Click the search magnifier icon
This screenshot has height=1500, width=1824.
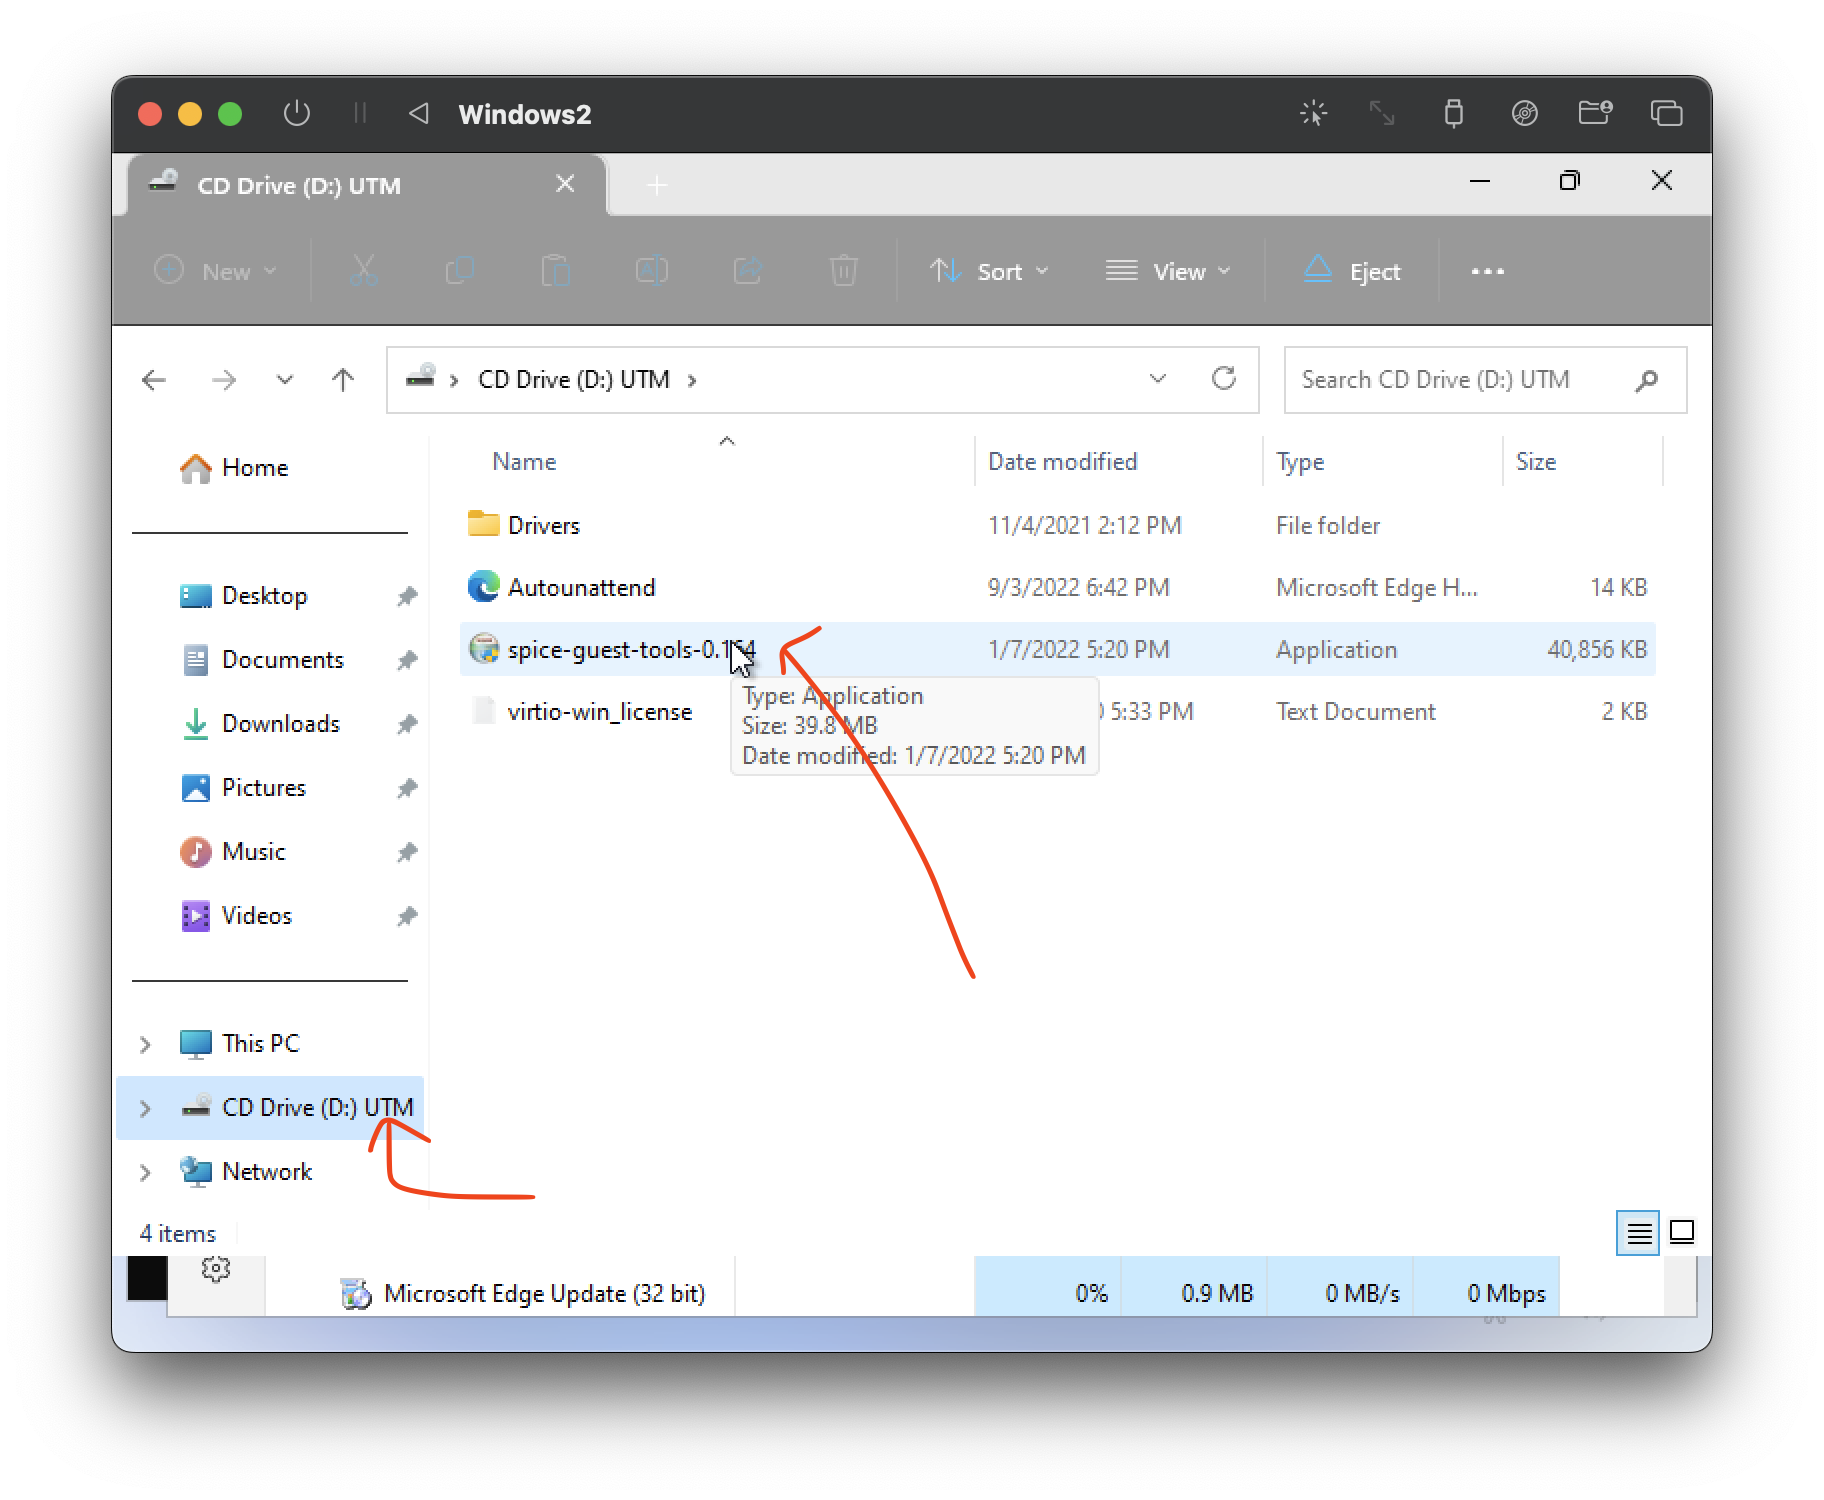1647,380
